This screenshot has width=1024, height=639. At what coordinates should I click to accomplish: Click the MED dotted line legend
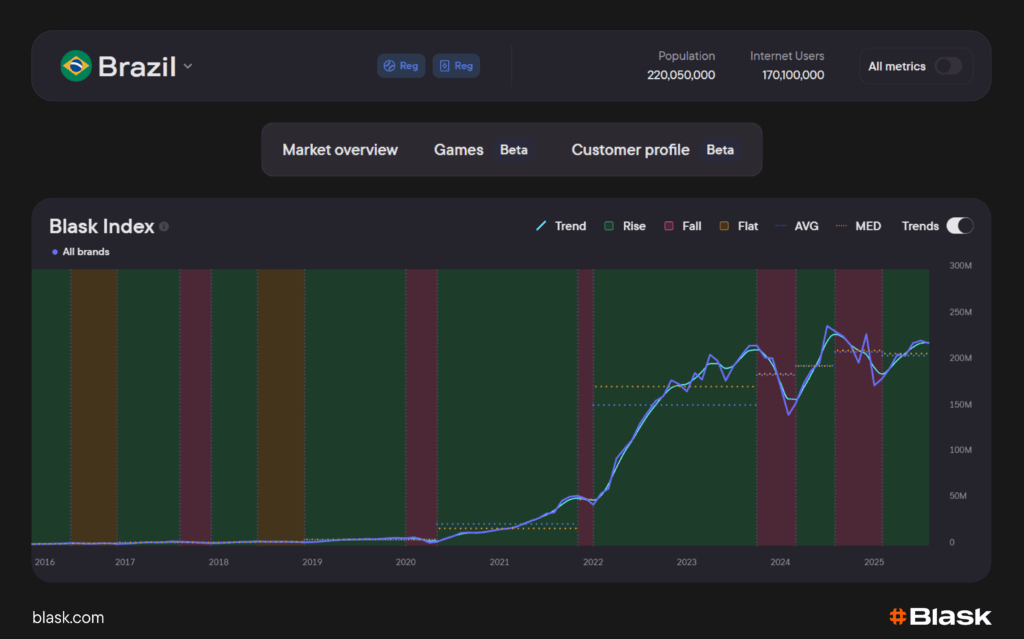[x=841, y=226]
